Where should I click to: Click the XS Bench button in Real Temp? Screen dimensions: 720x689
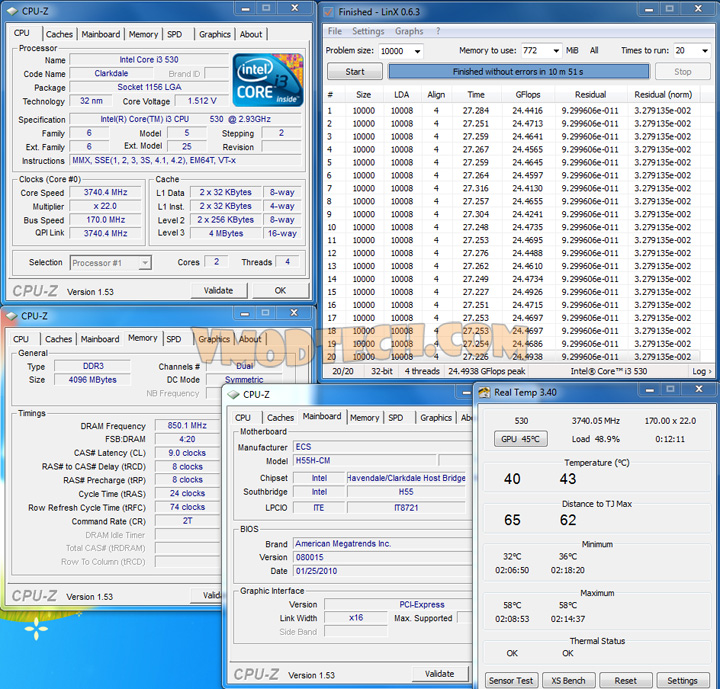click(567, 680)
